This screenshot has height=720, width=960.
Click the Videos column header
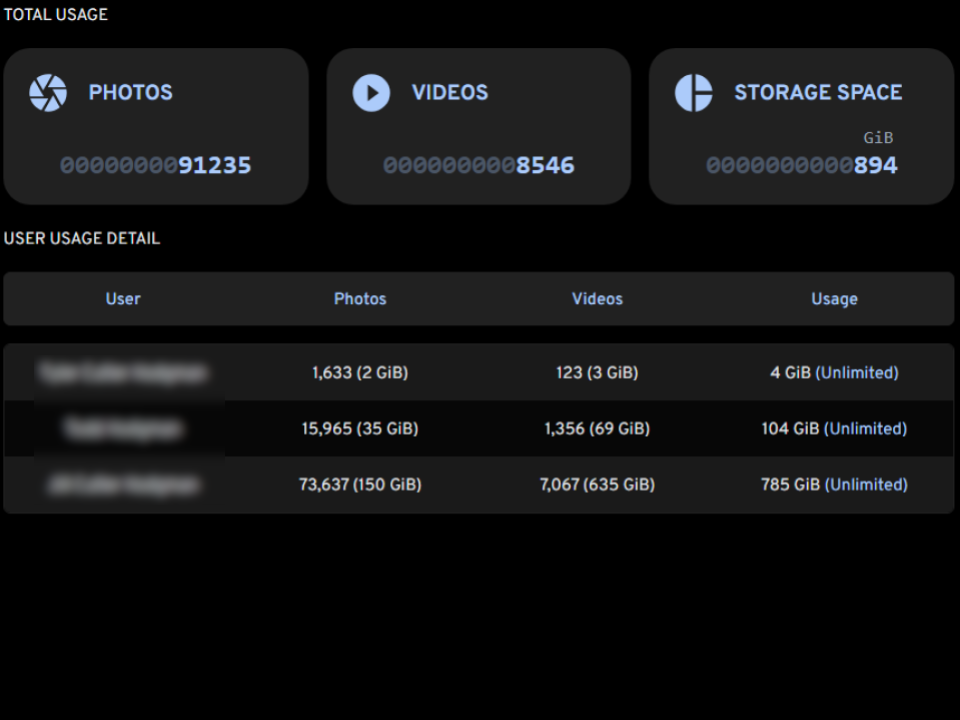(x=597, y=299)
